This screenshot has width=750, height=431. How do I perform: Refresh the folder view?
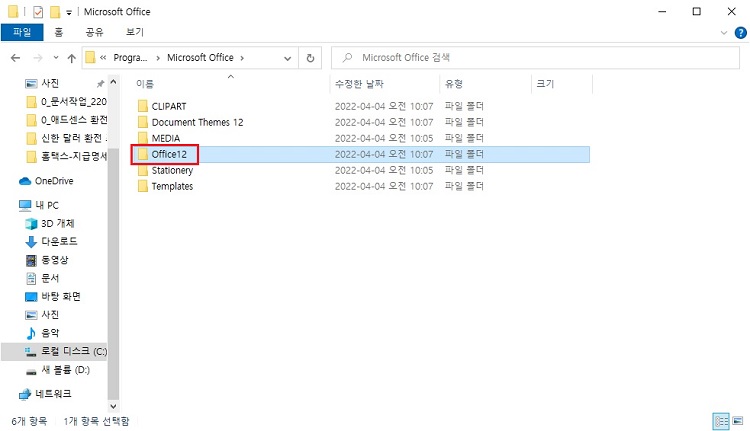310,58
